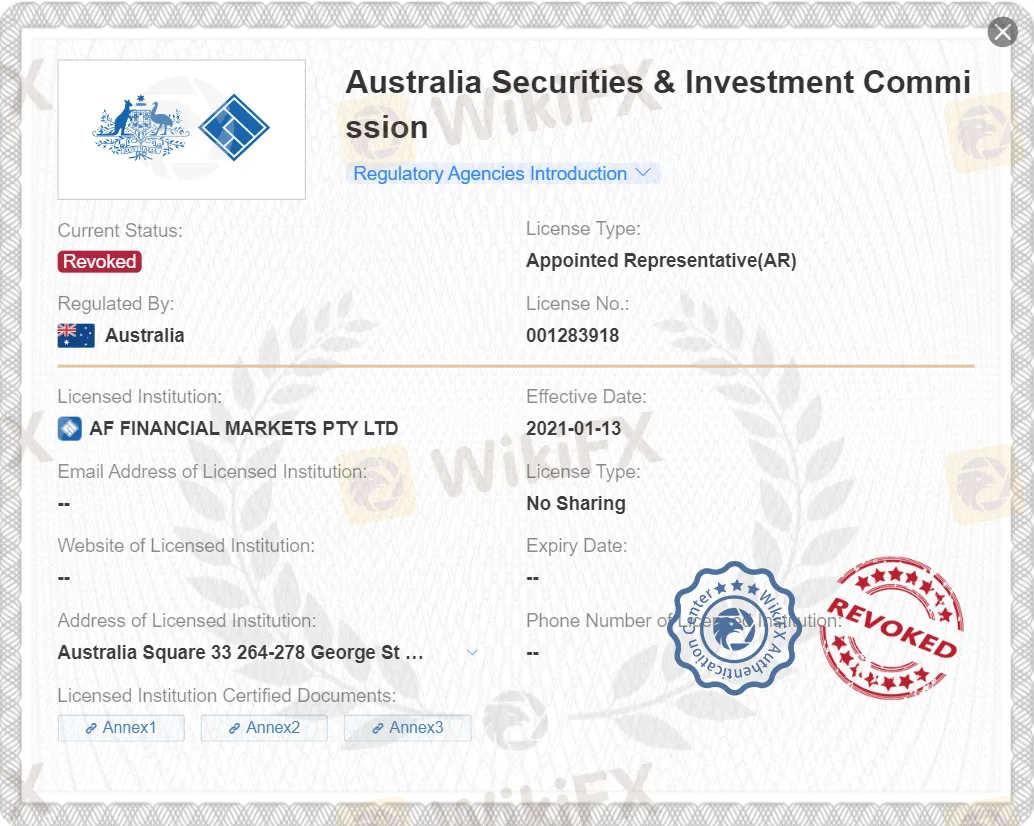
Task: Click the Revoked status badge
Action: click(x=99, y=261)
